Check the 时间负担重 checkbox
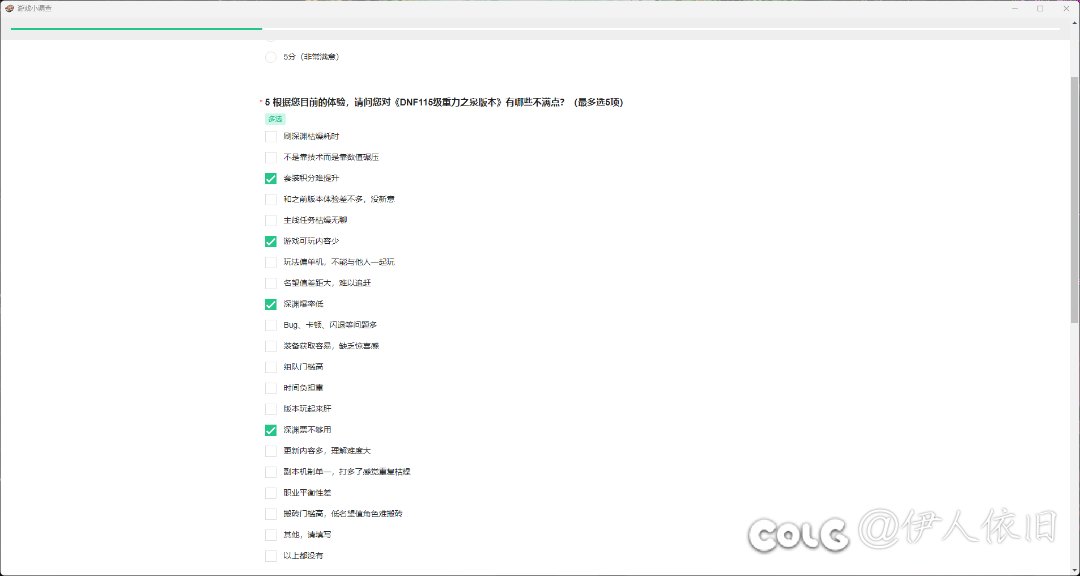Image resolution: width=1080 pixels, height=576 pixels. [271, 388]
